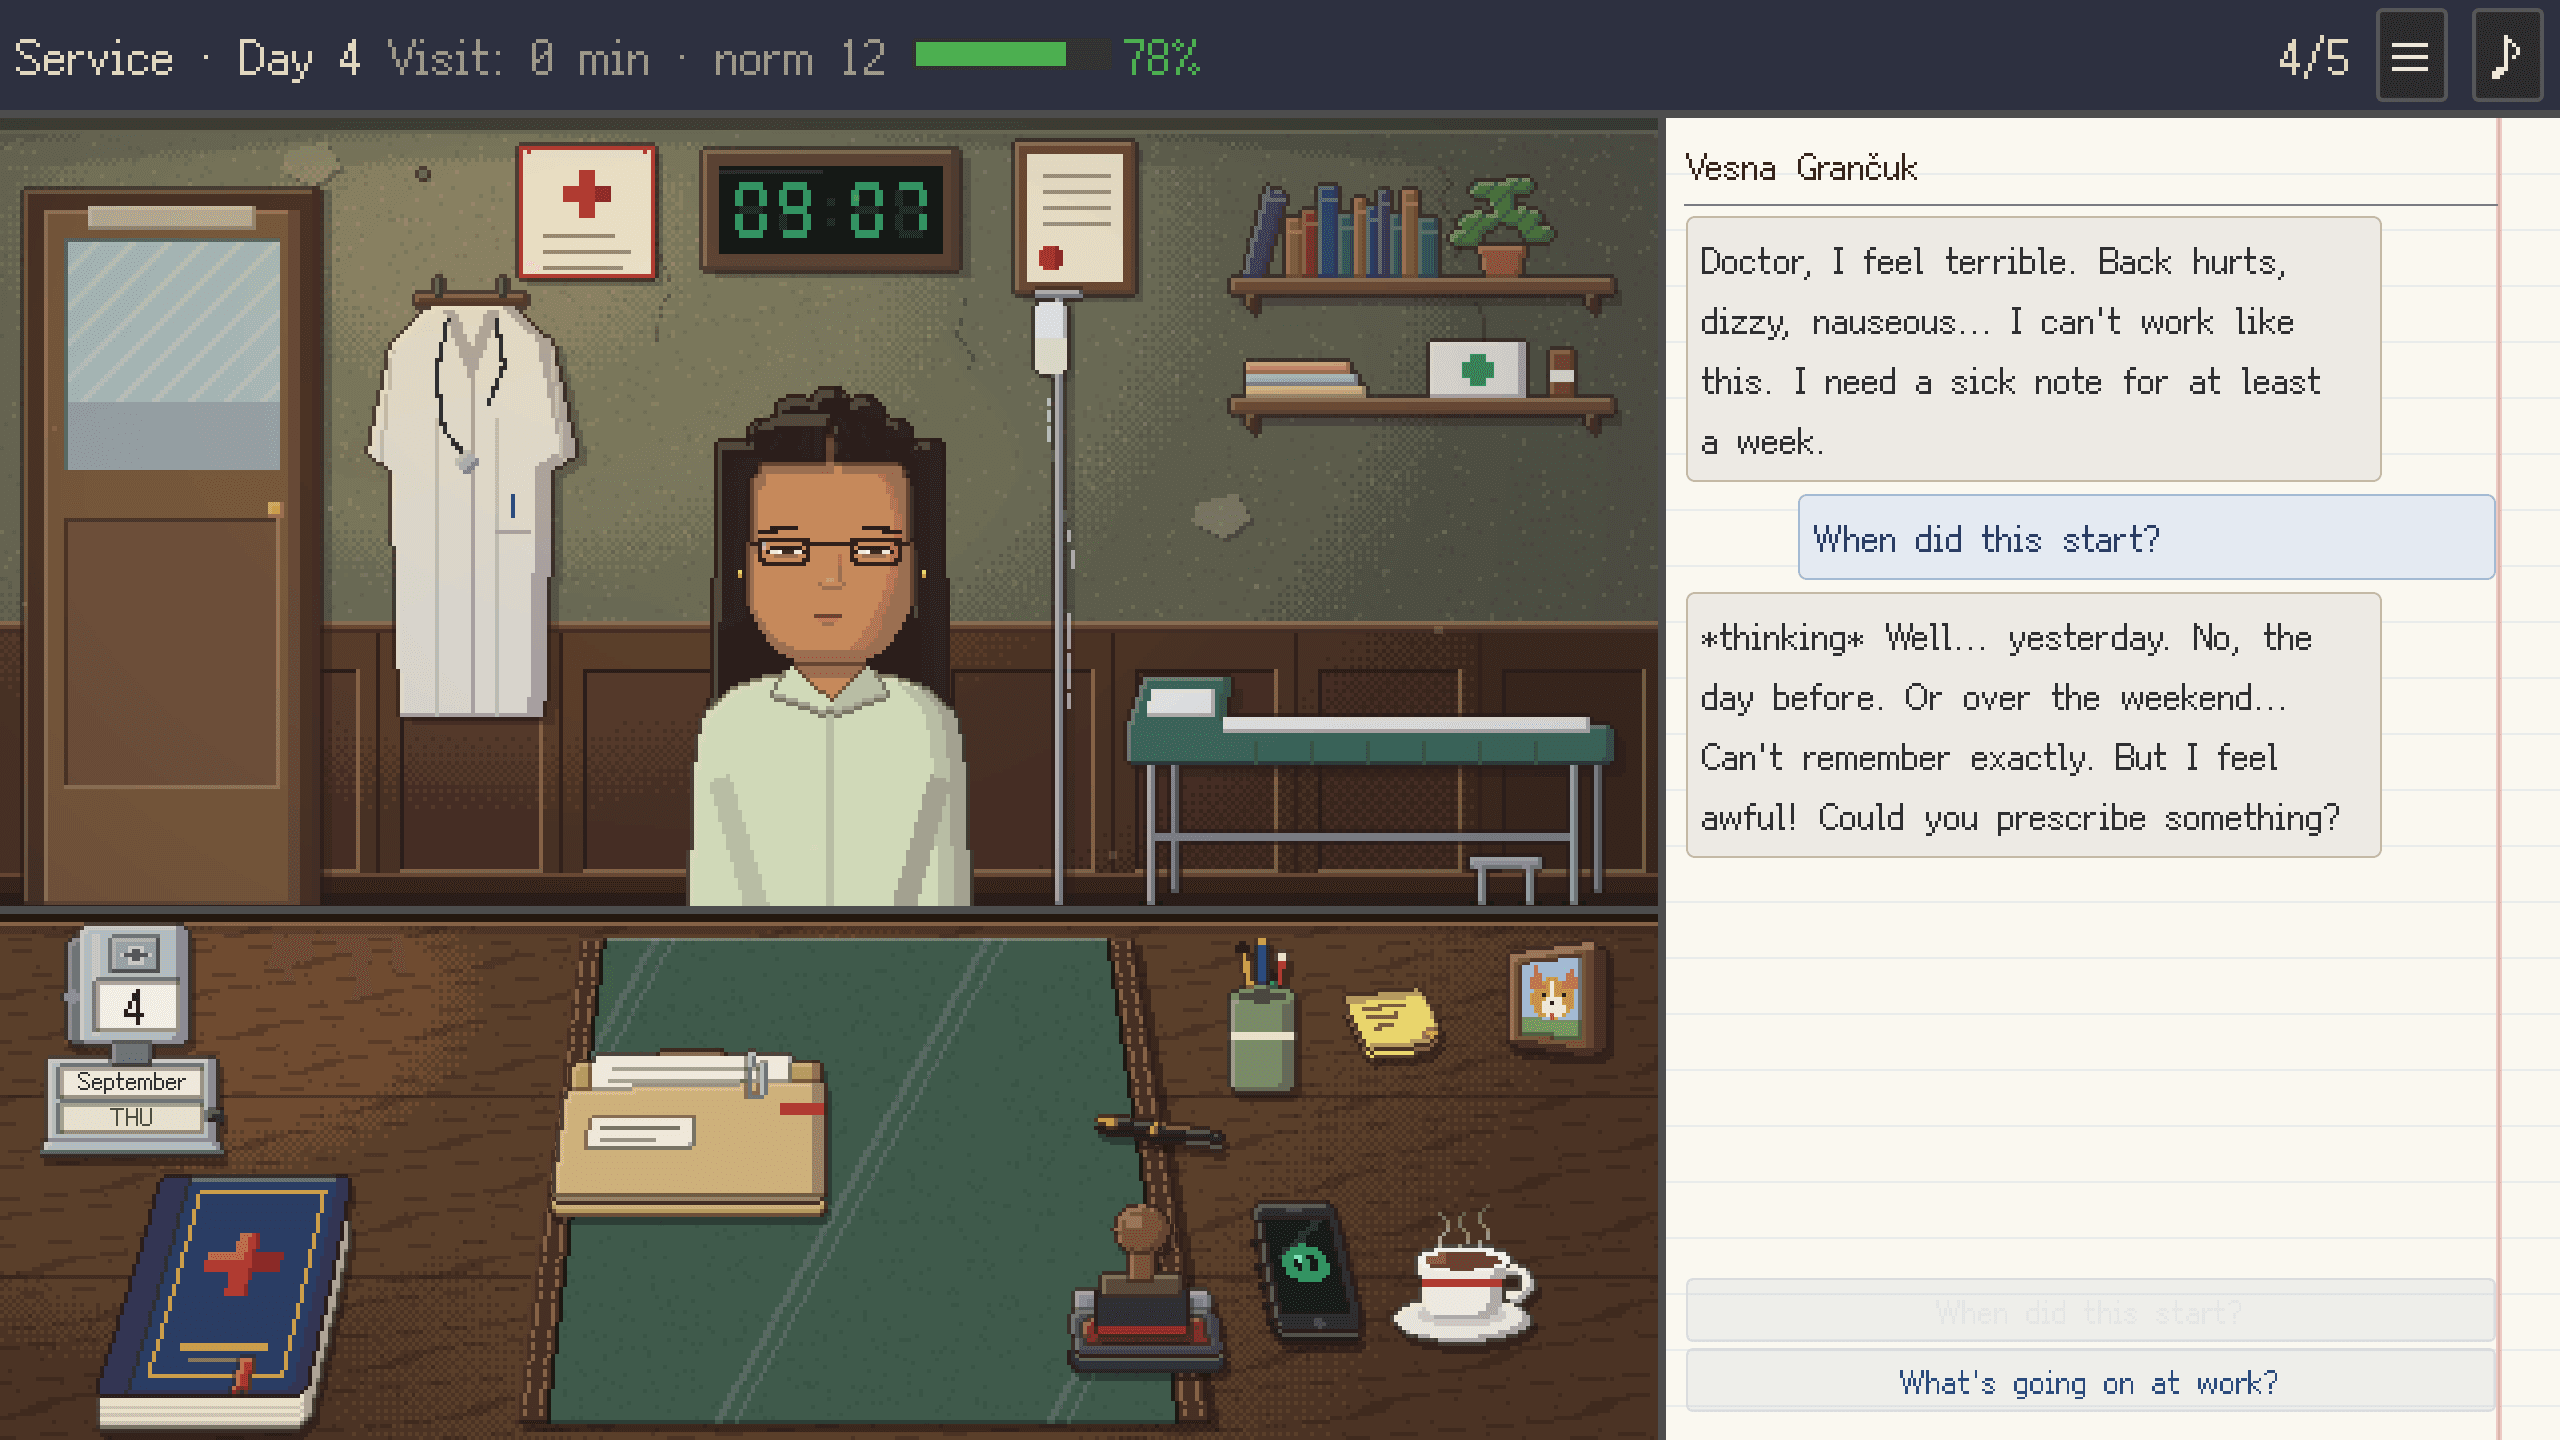This screenshot has width=2560, height=1440.
Task: Click the "norm 12" label
Action: coord(800,58)
